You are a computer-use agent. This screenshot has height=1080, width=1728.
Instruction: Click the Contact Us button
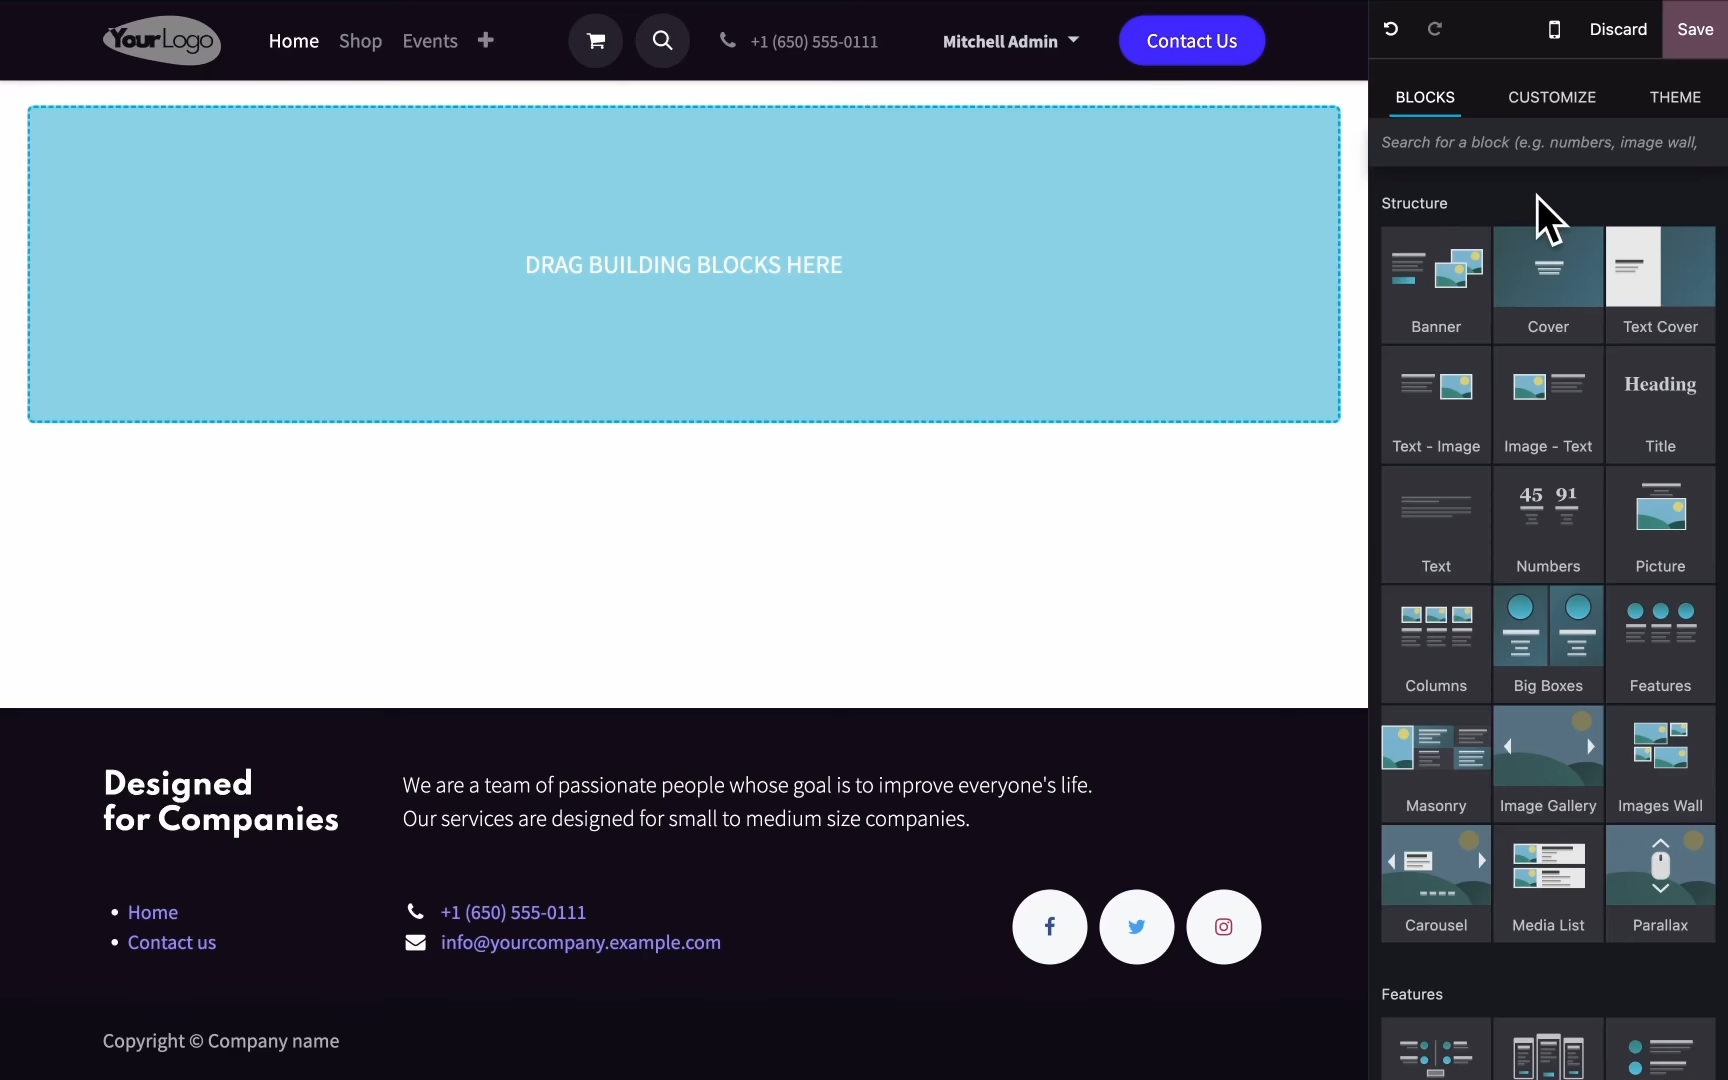[1191, 41]
